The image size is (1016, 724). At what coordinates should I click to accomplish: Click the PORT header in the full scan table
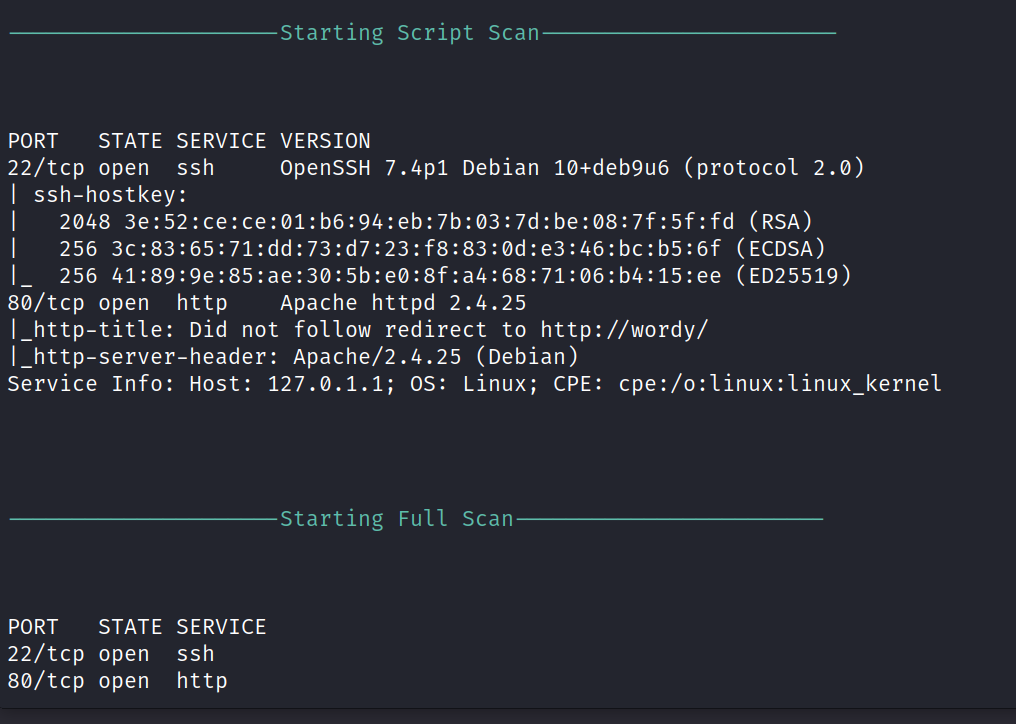pyautogui.click(x=33, y=626)
